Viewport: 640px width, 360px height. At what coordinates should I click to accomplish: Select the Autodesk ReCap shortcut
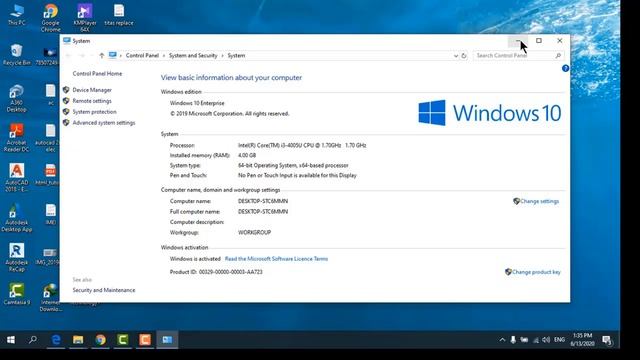coord(16,258)
